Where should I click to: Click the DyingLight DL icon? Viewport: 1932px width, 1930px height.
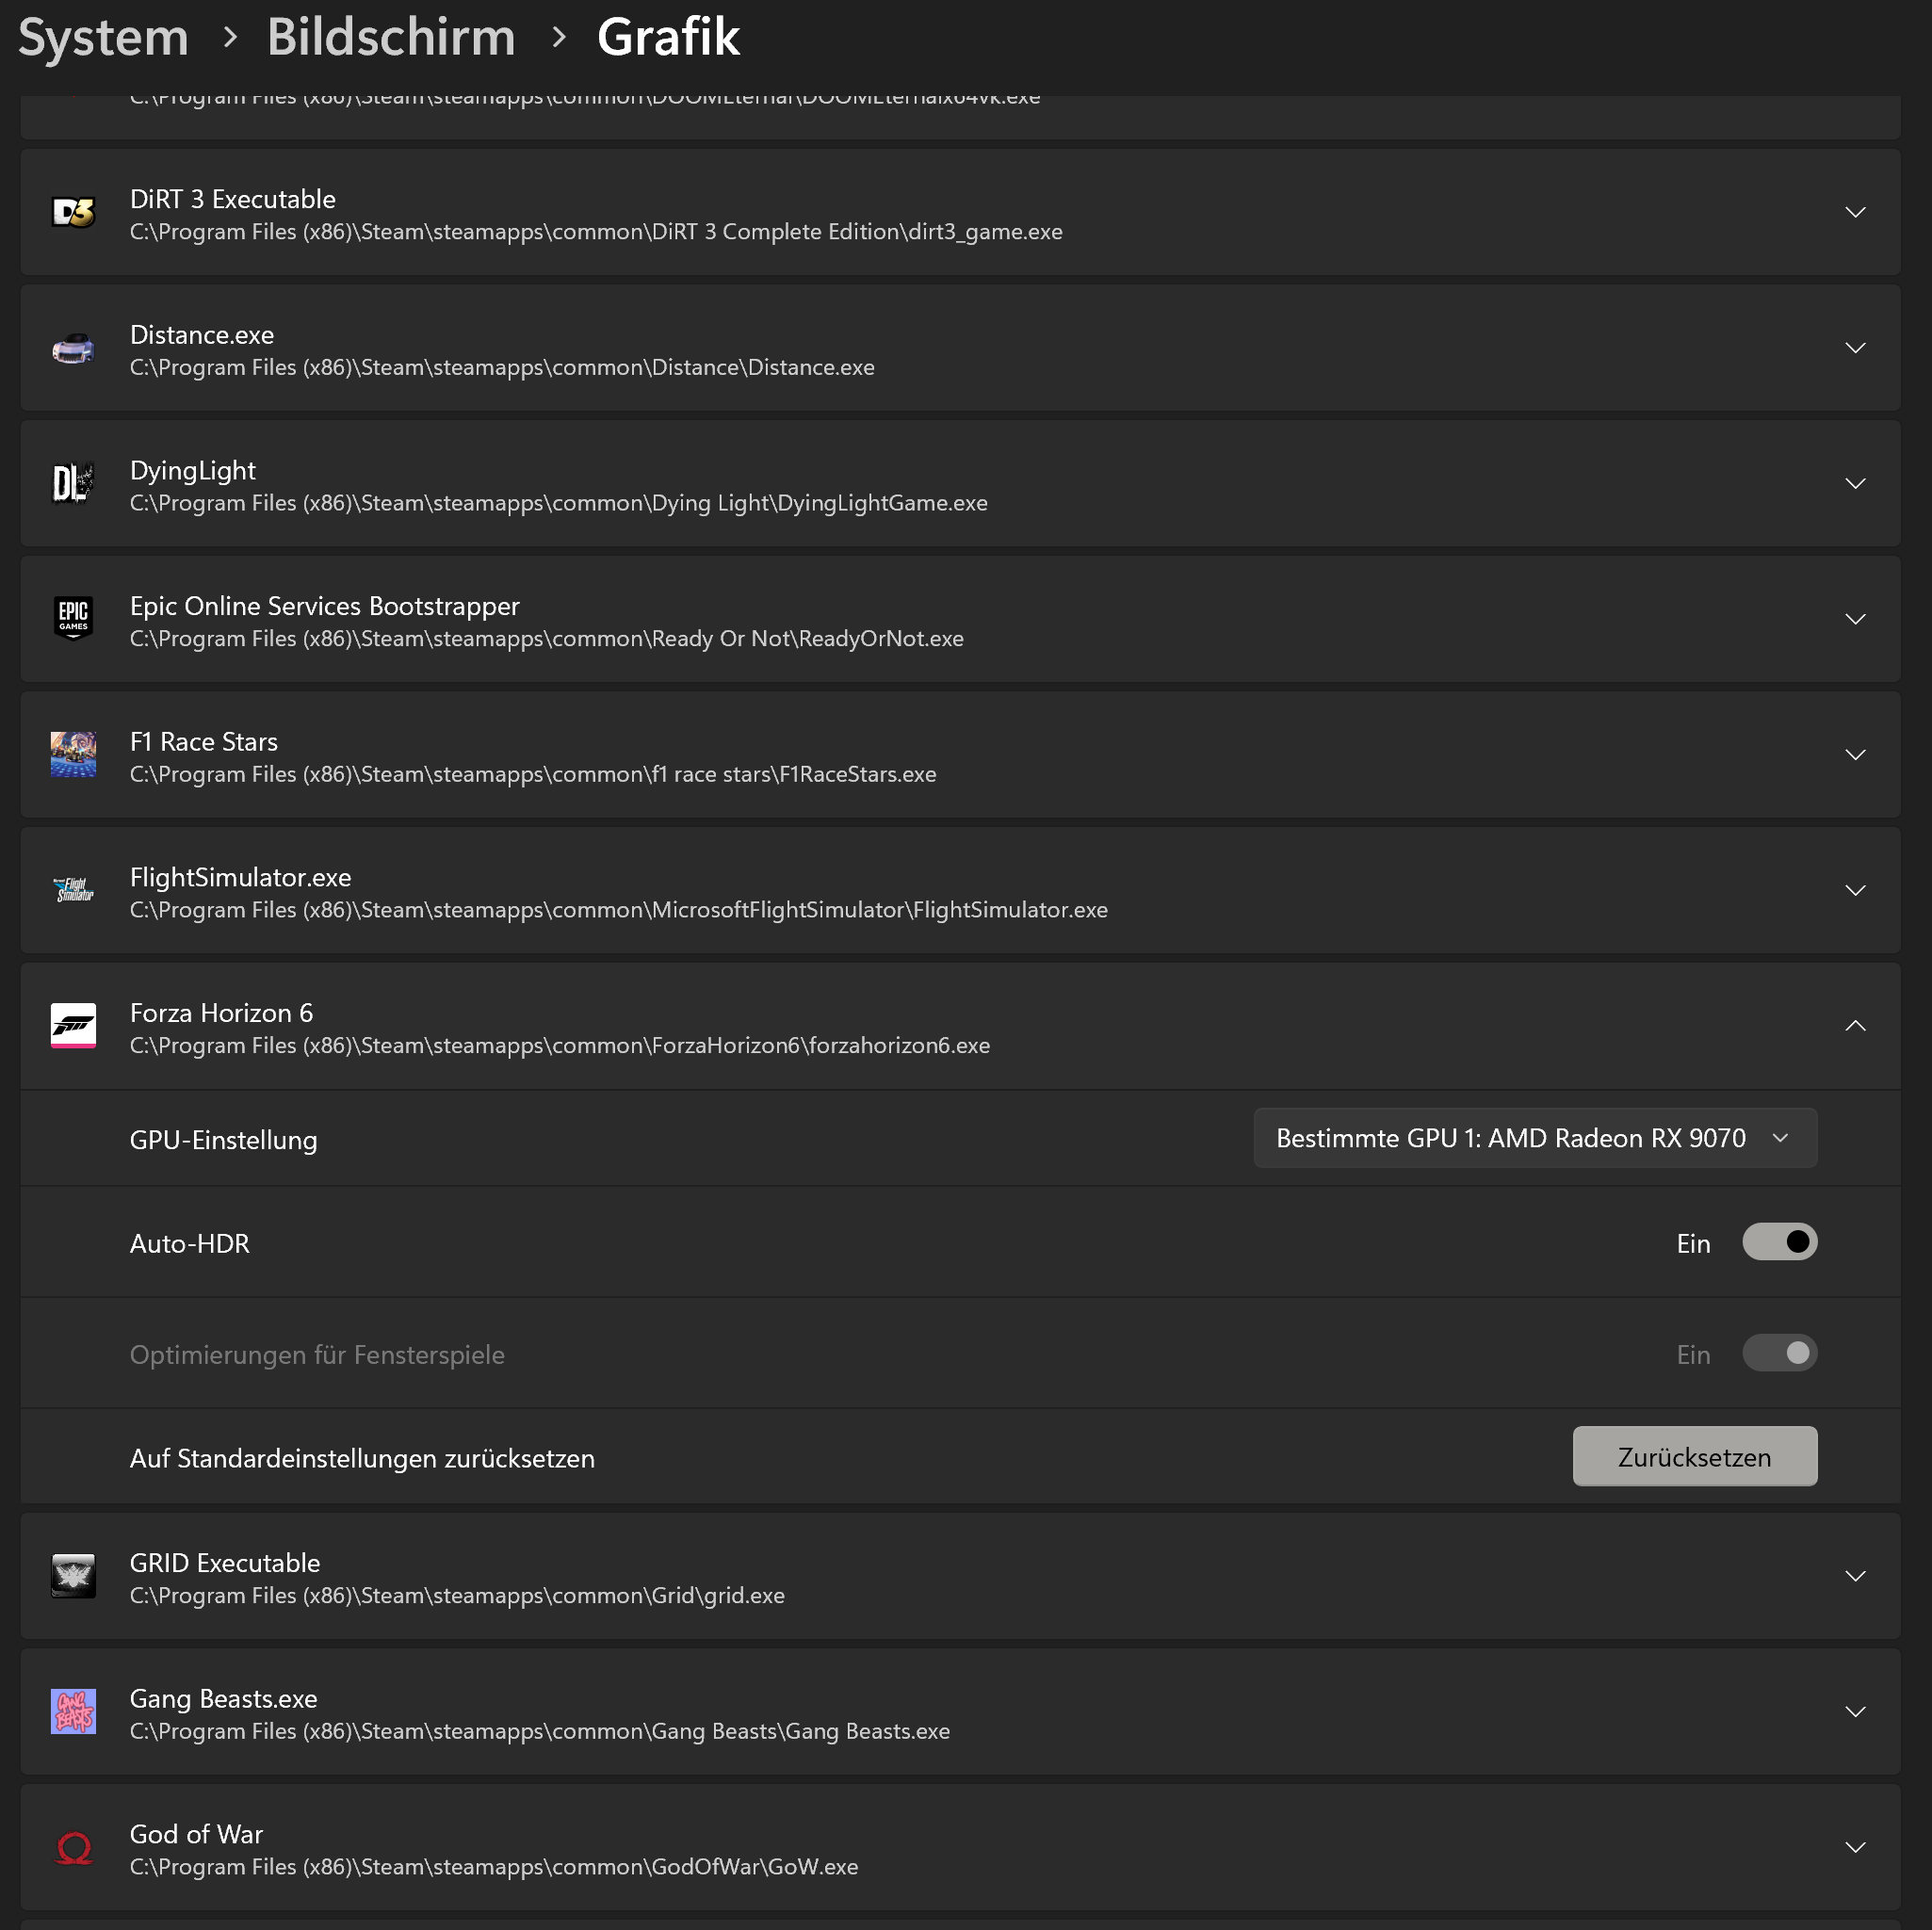(x=73, y=483)
